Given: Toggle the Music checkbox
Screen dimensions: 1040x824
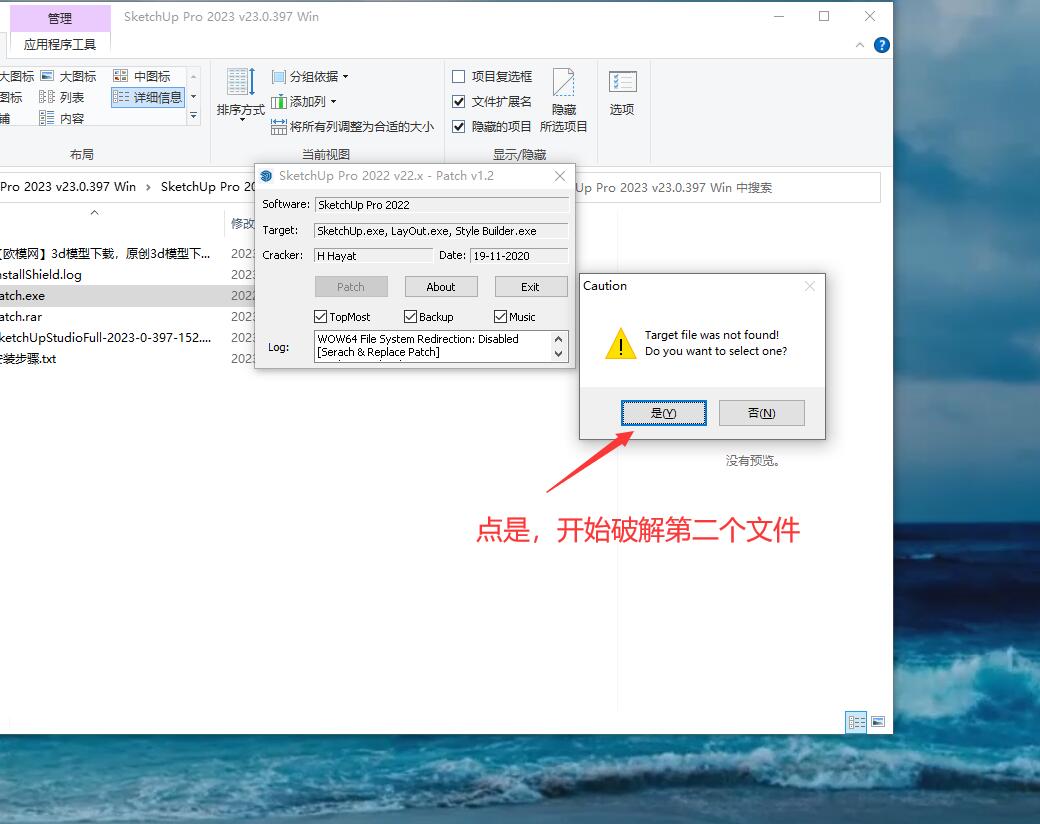Looking at the screenshot, I should [501, 316].
